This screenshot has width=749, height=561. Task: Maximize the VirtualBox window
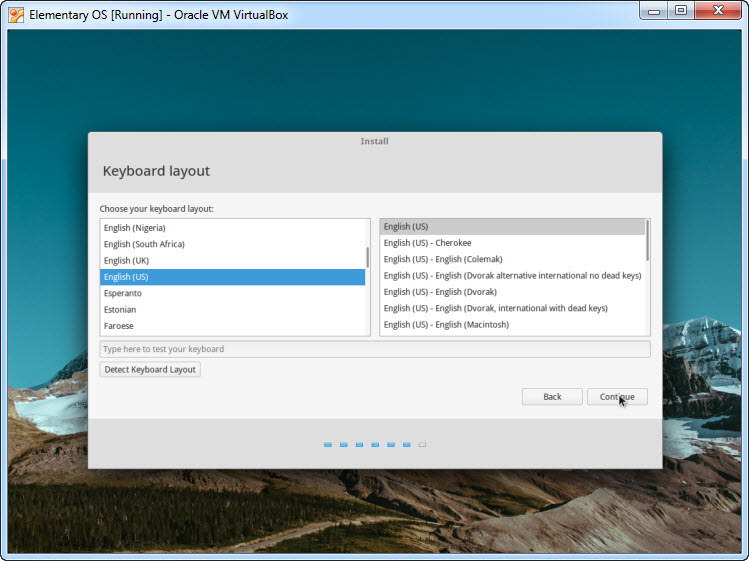(x=681, y=11)
